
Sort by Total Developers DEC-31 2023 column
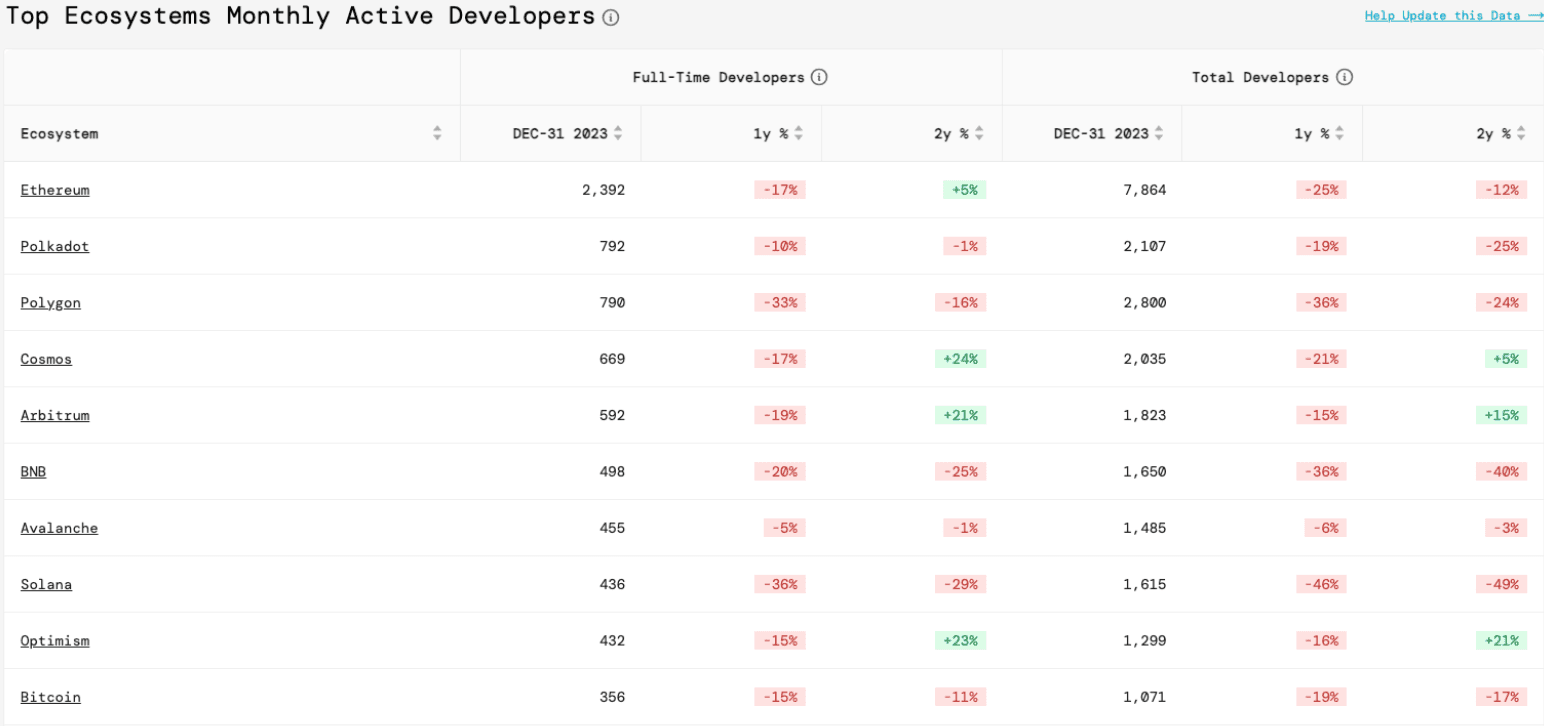point(1159,133)
